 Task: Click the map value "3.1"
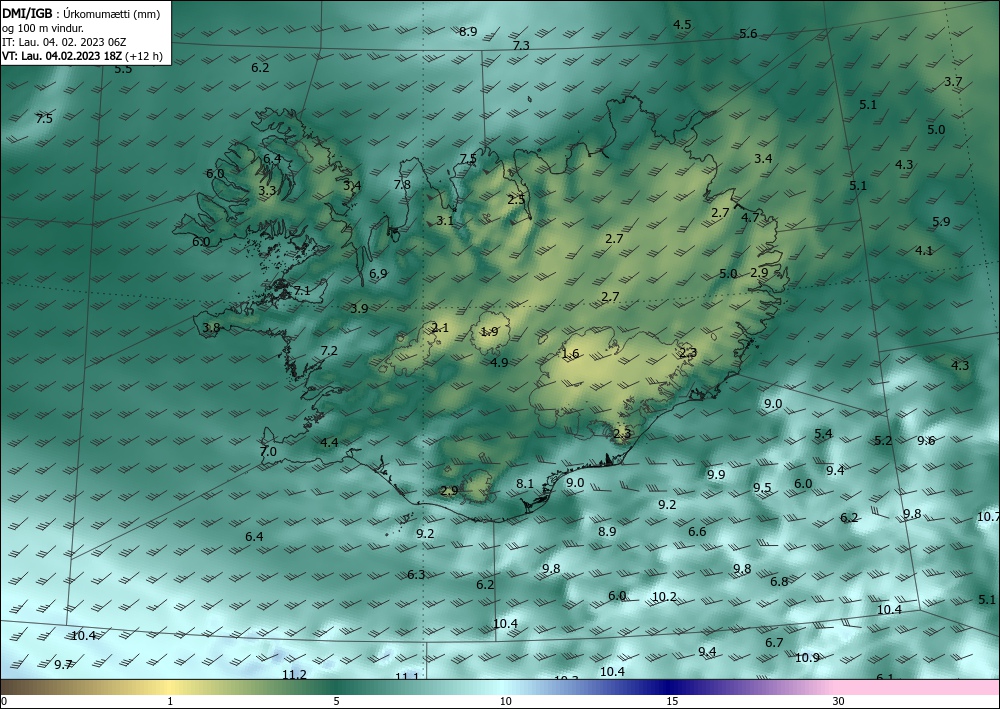pyautogui.click(x=445, y=221)
